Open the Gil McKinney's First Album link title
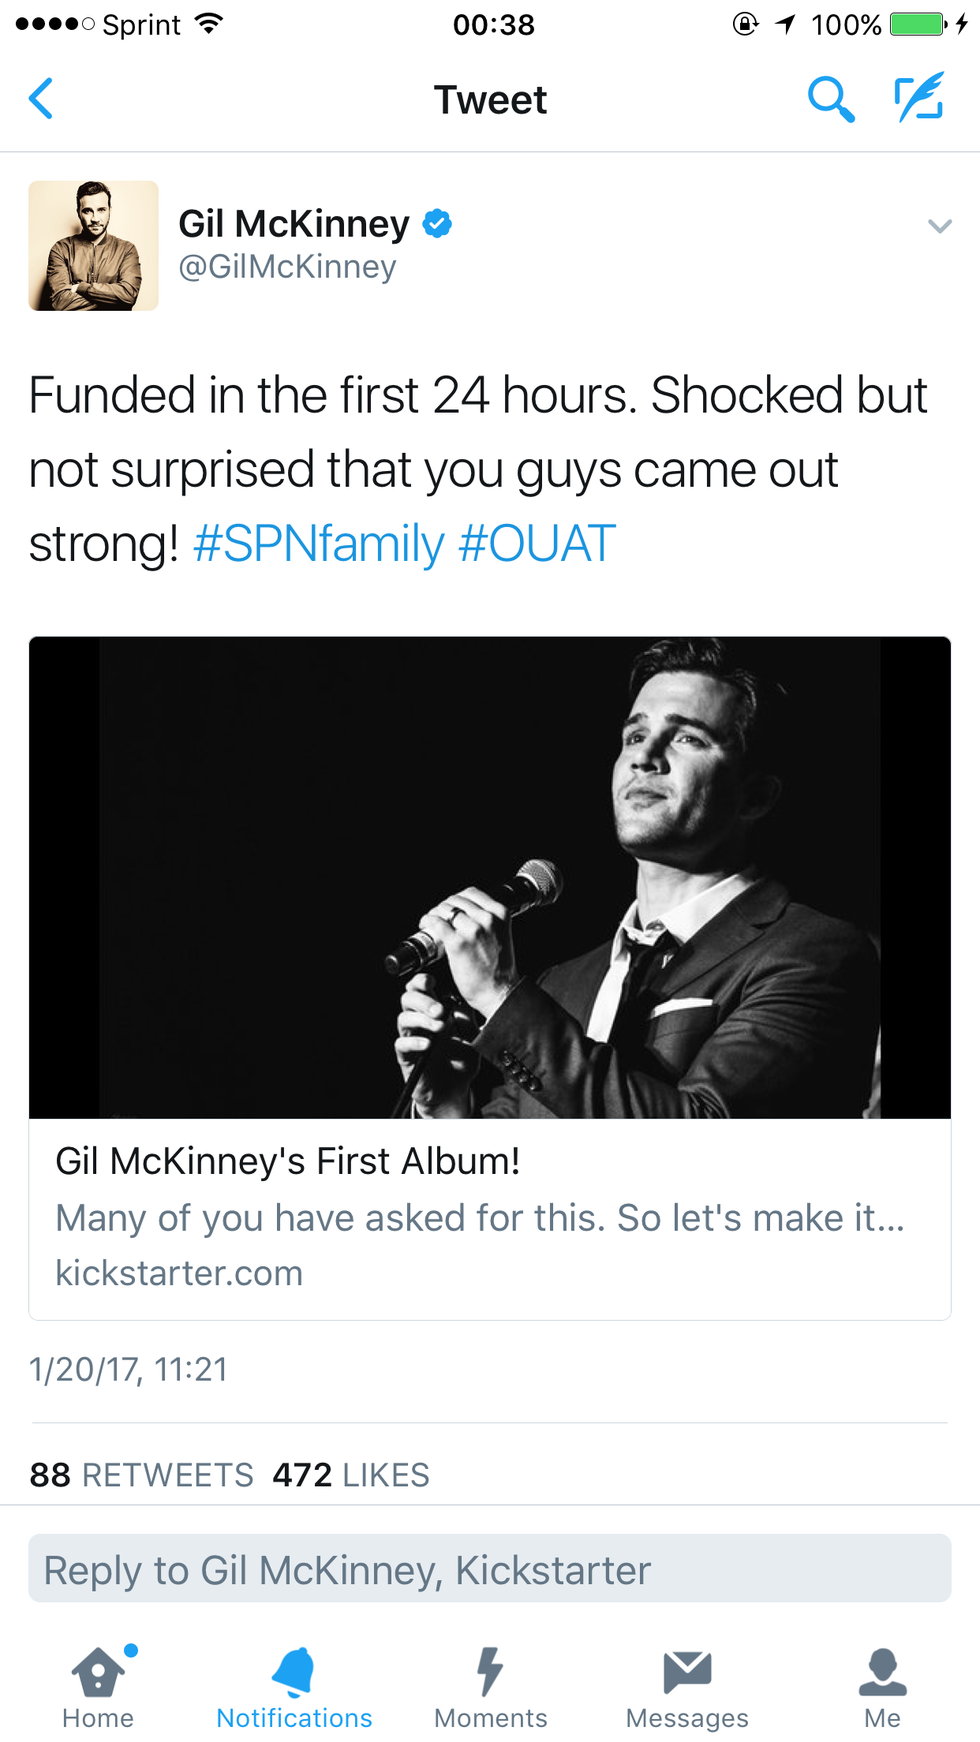Image resolution: width=980 pixels, height=1742 pixels. coord(288,1161)
